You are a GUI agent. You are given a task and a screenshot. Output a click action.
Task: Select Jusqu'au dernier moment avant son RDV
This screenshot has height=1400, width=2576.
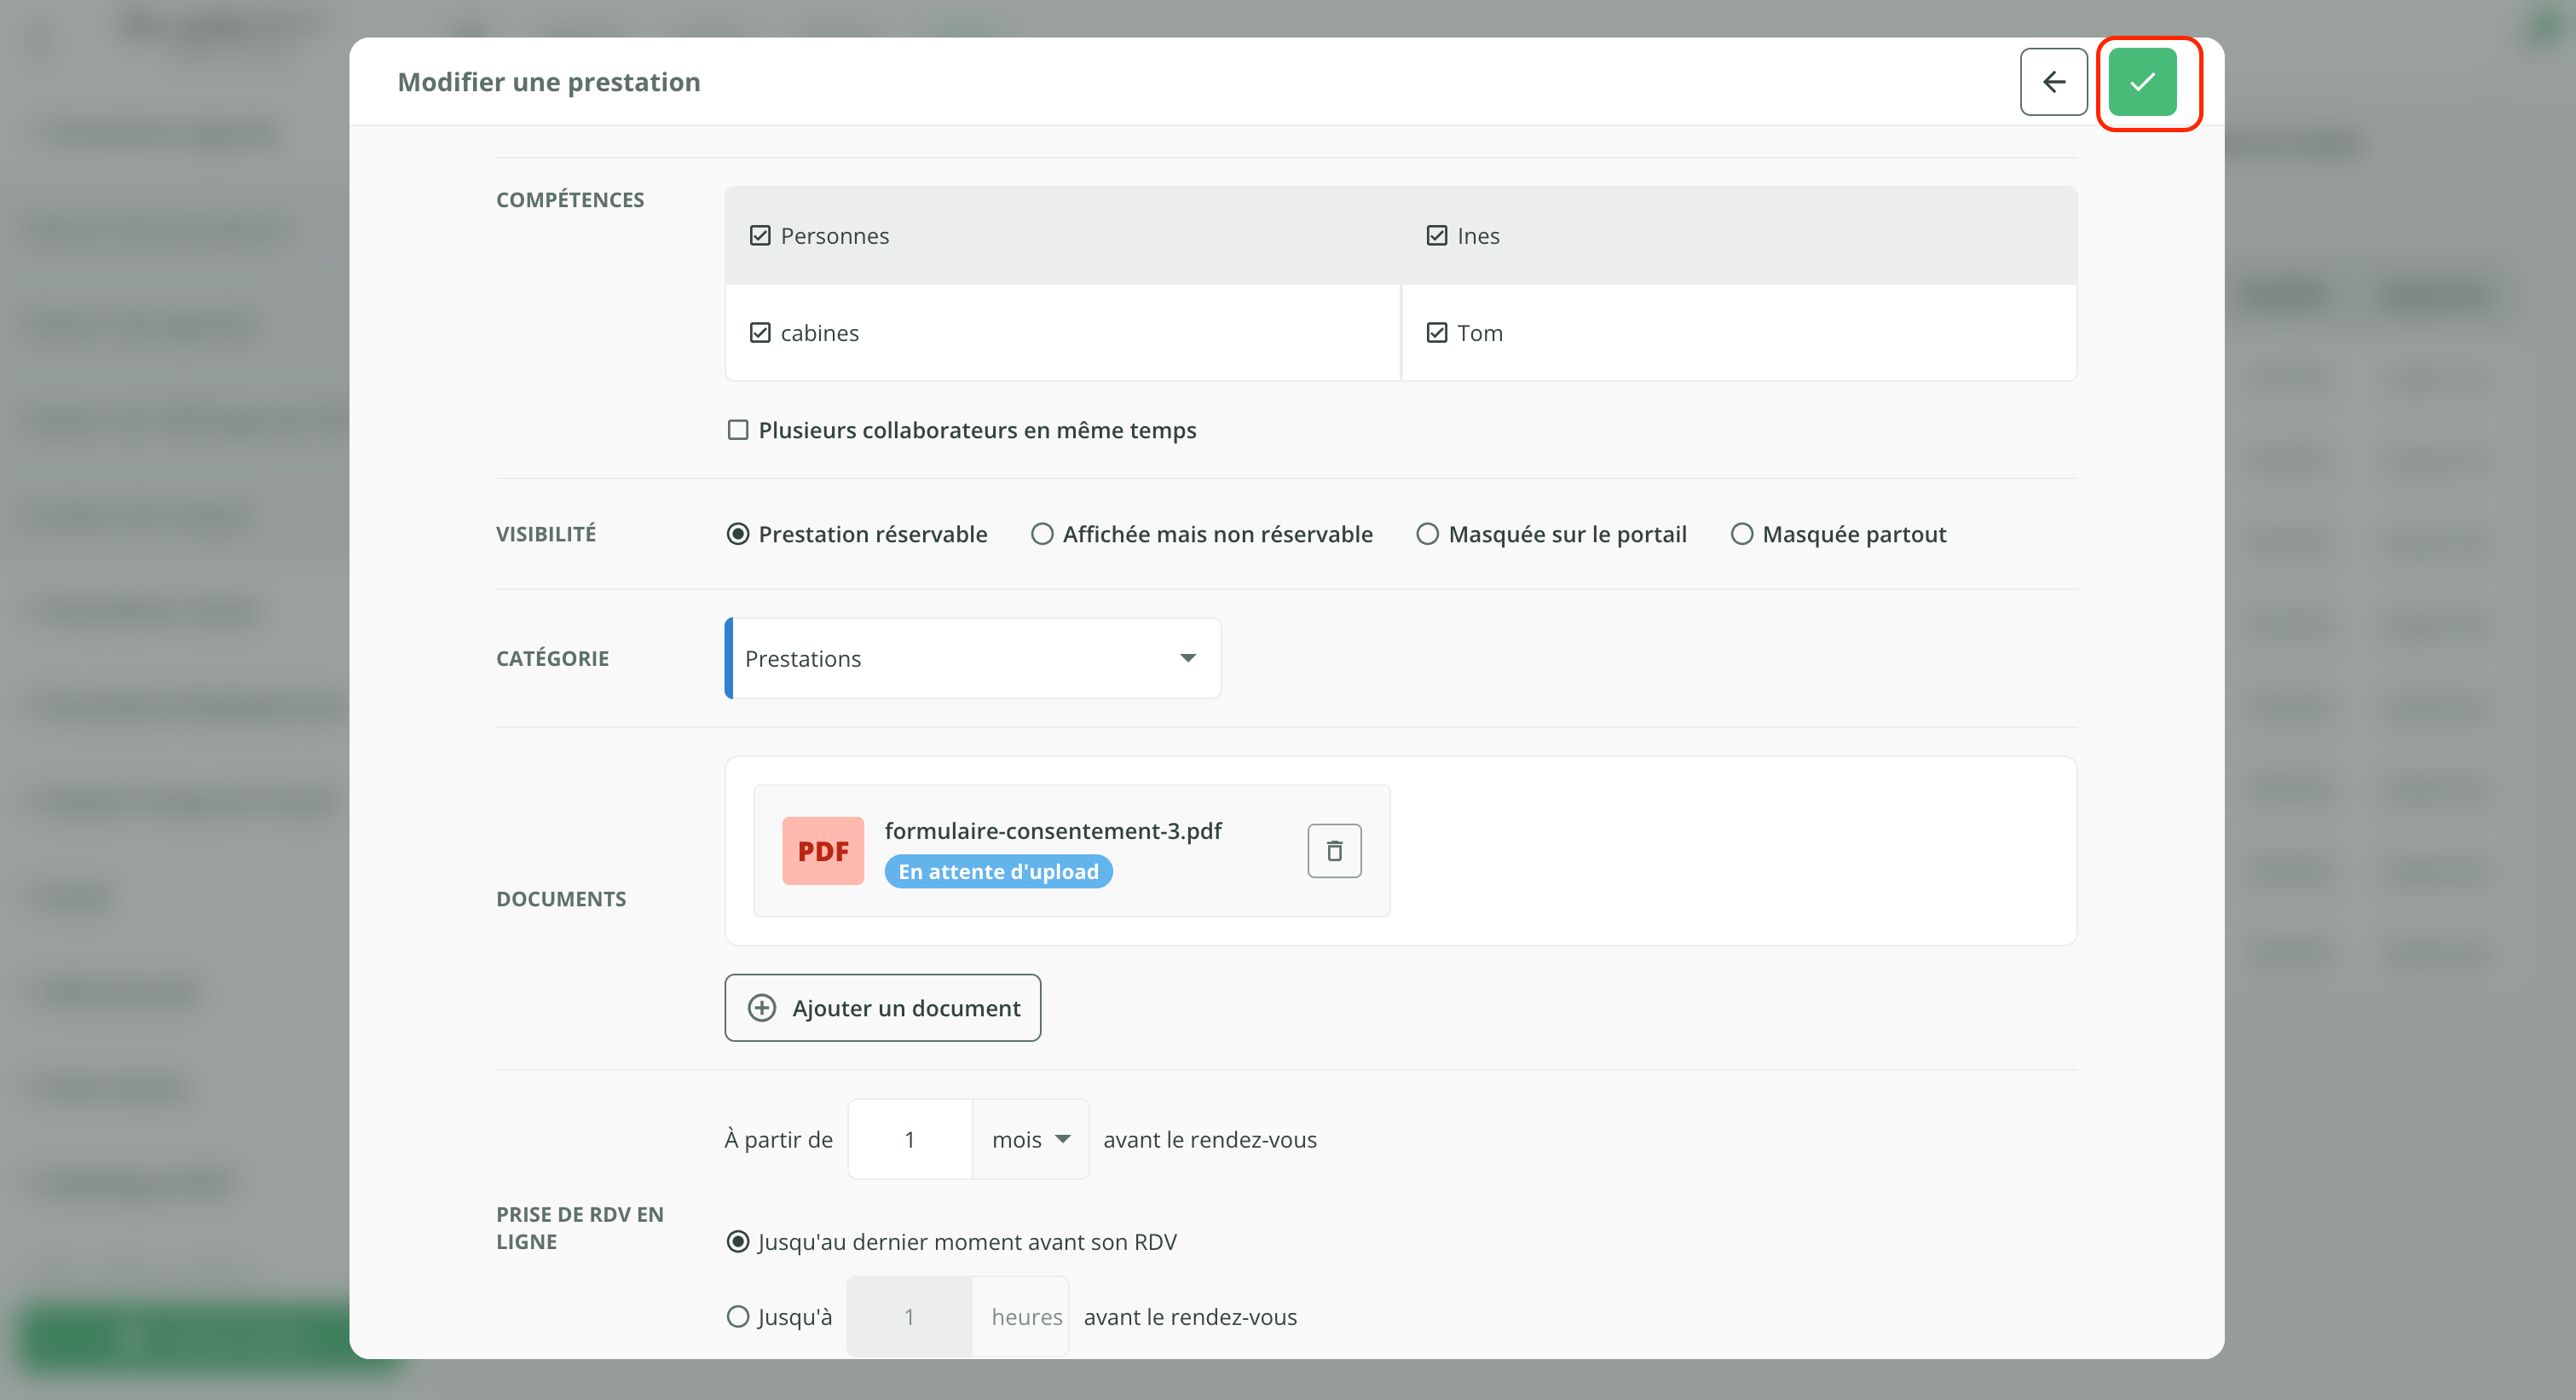tap(738, 1242)
